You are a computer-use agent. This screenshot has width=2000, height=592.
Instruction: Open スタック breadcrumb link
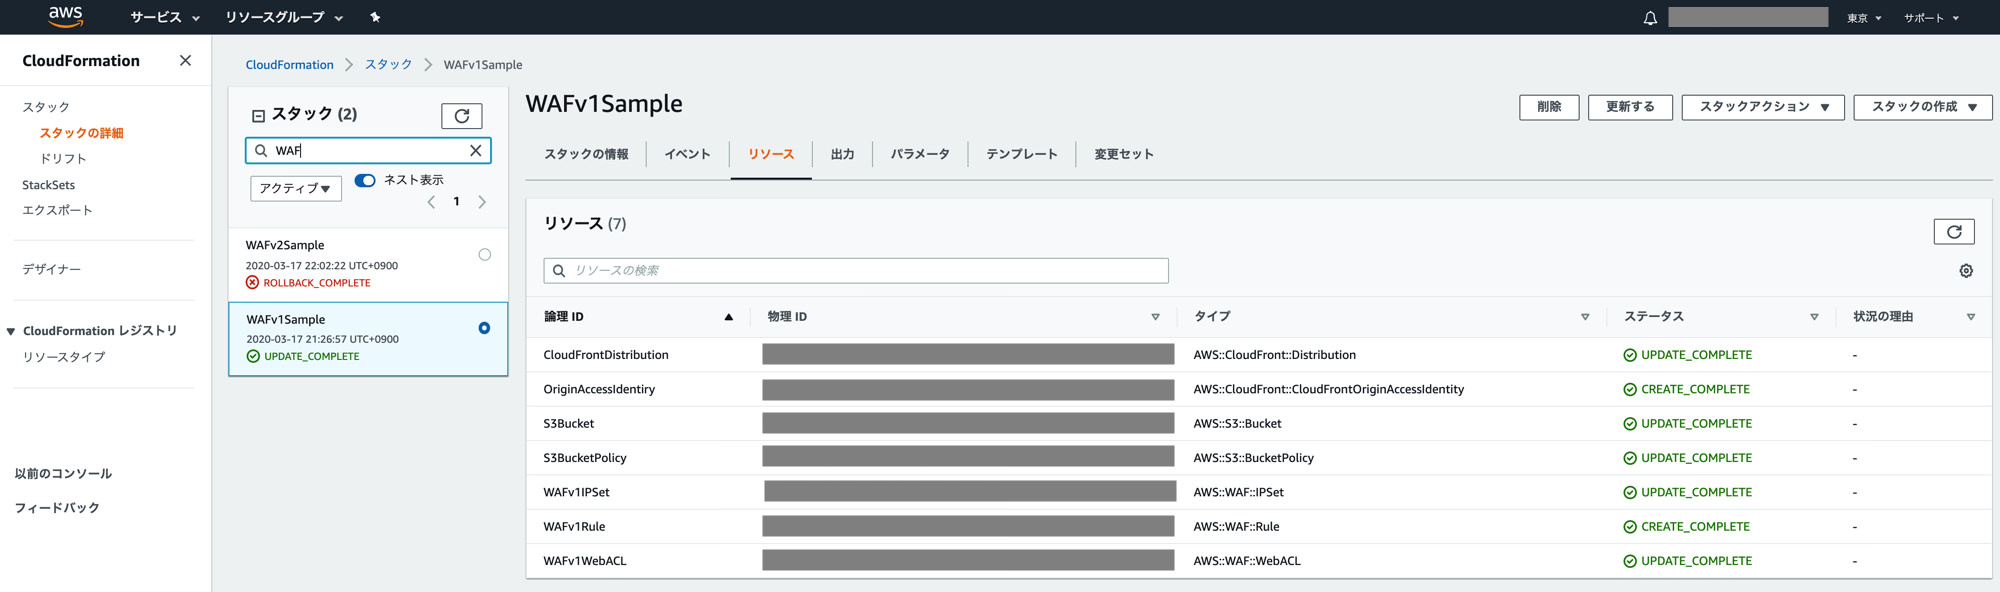click(x=388, y=65)
